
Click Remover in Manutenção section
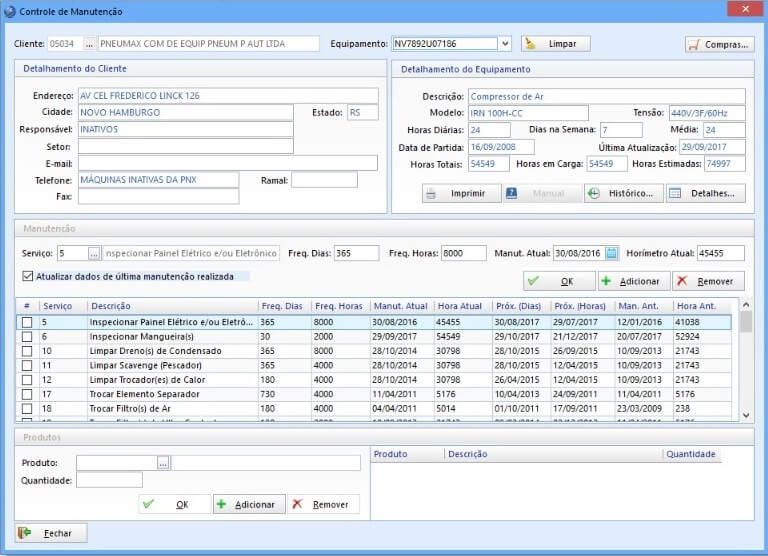click(708, 281)
